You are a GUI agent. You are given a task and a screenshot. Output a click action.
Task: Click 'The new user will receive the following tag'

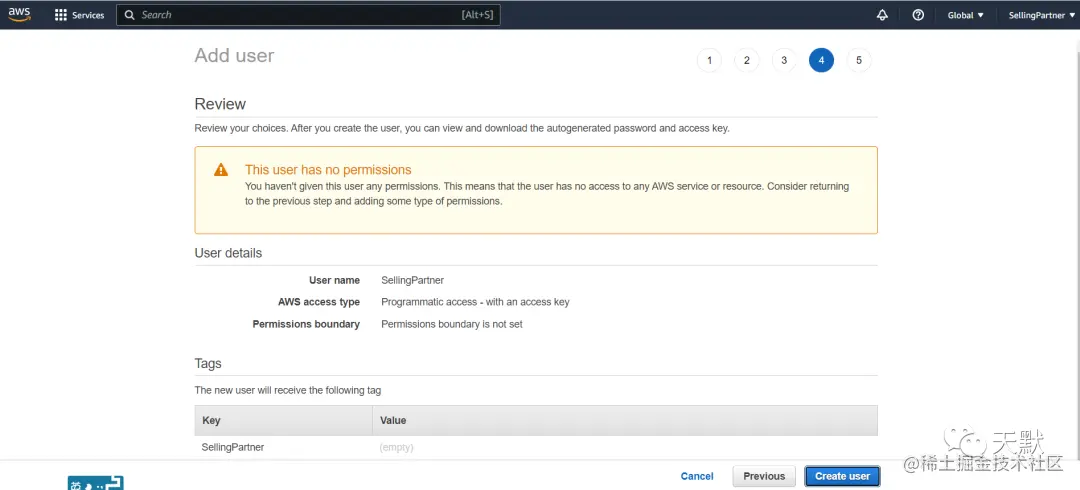pyautogui.click(x=288, y=390)
